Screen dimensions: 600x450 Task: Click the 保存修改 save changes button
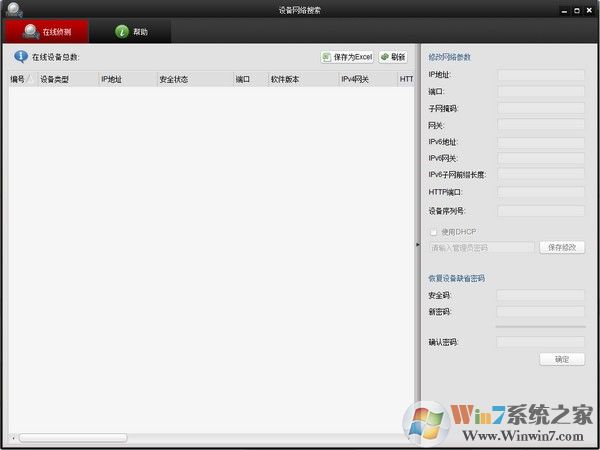(562, 247)
